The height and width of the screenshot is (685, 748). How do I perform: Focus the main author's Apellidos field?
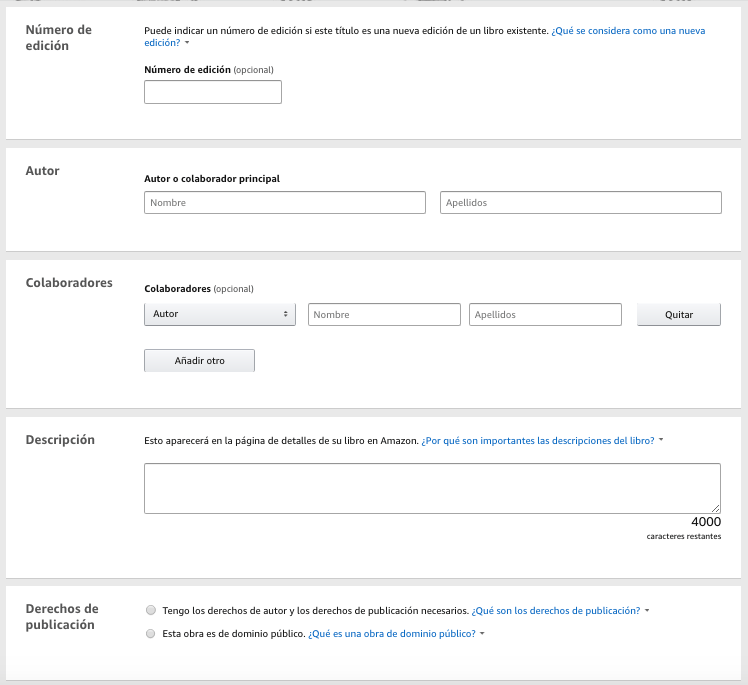(580, 203)
